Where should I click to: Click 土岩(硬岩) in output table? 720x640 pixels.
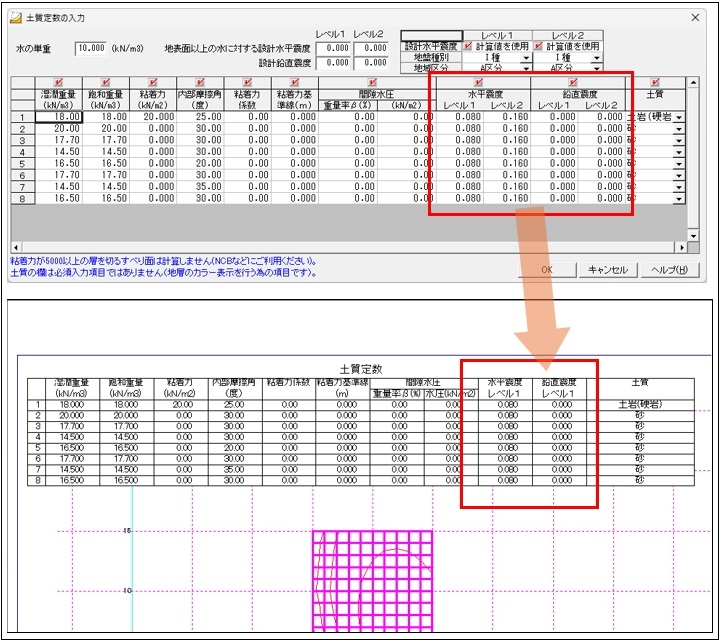coord(640,404)
